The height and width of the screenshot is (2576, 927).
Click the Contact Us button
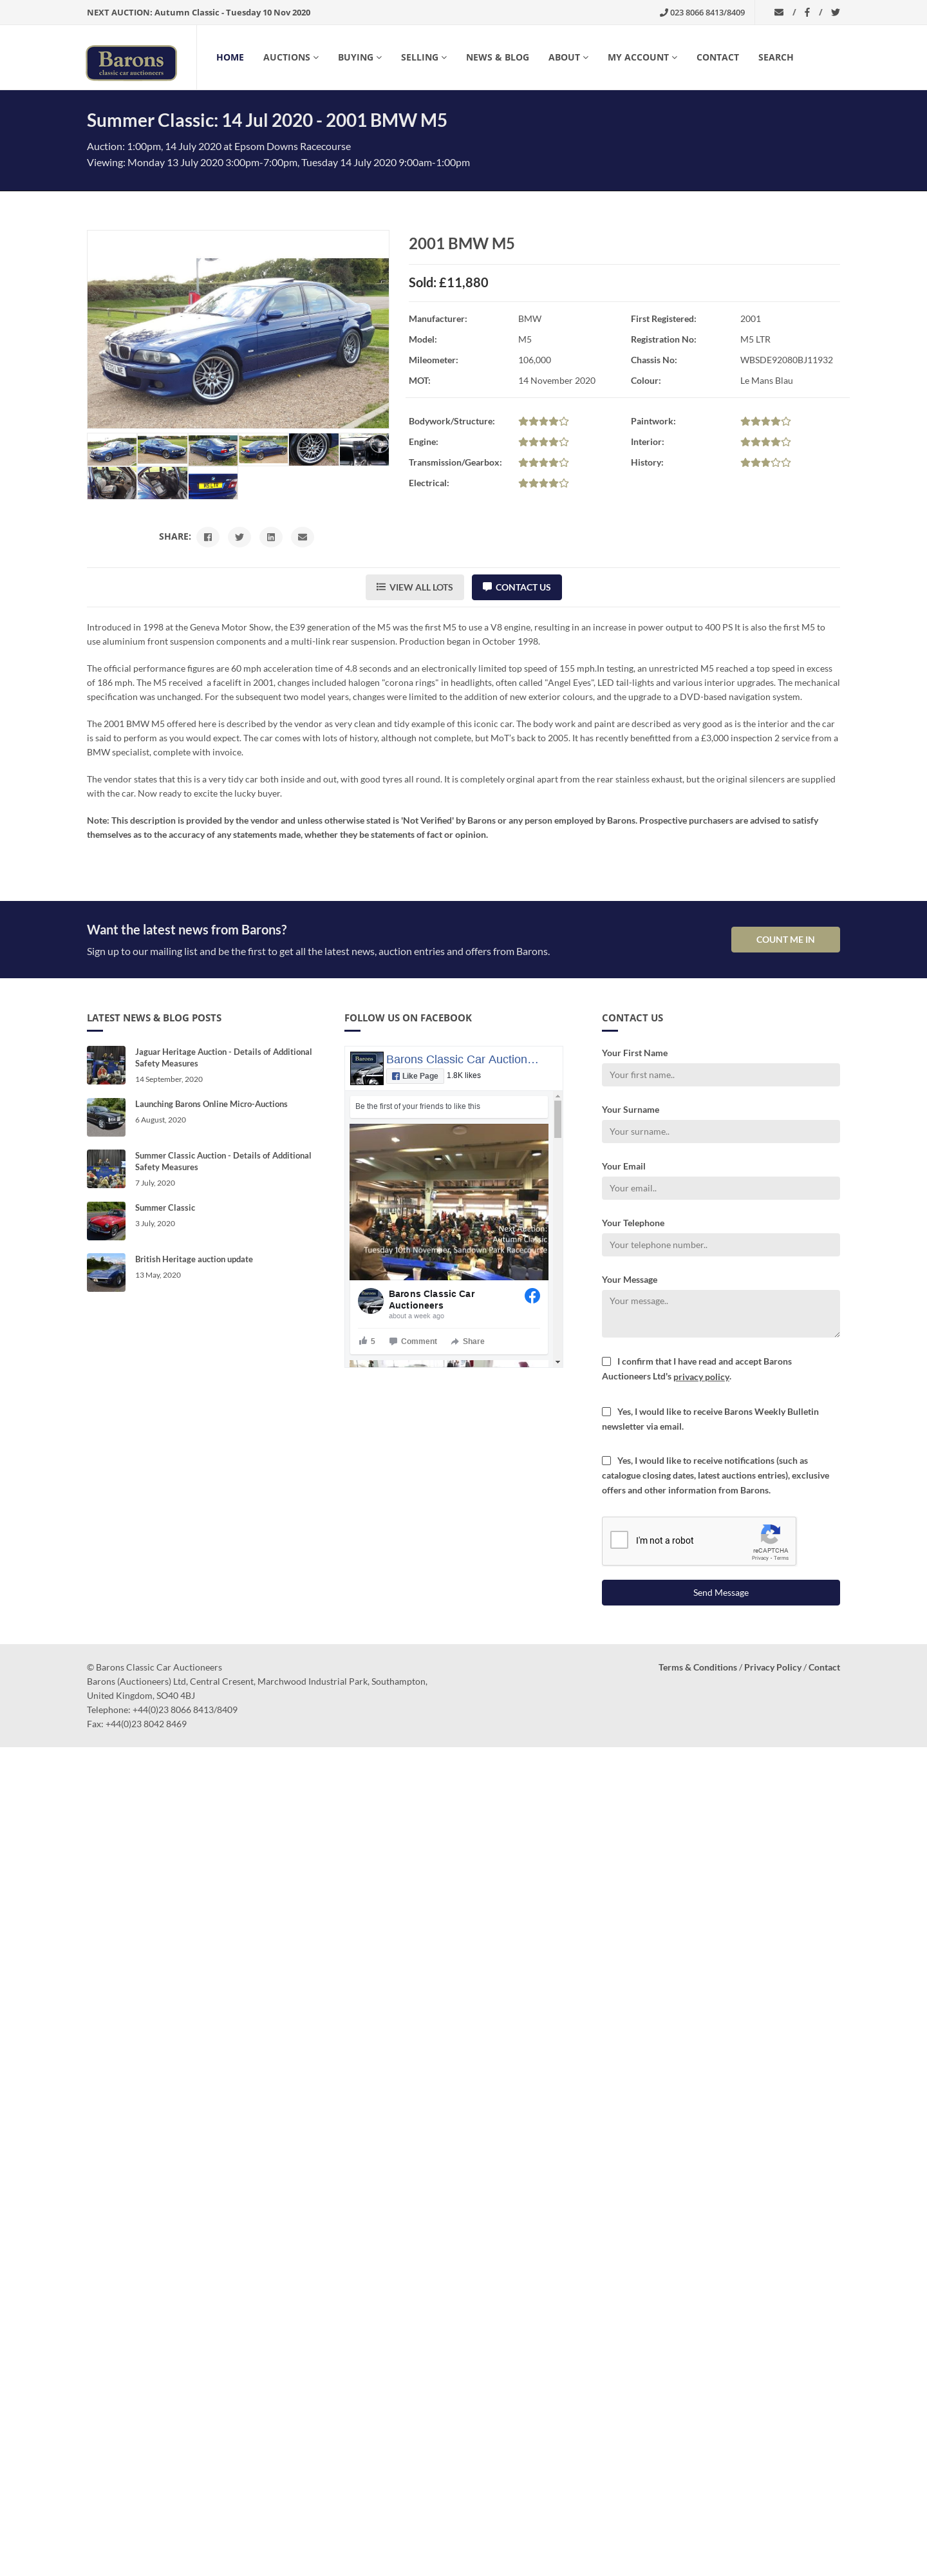(516, 587)
